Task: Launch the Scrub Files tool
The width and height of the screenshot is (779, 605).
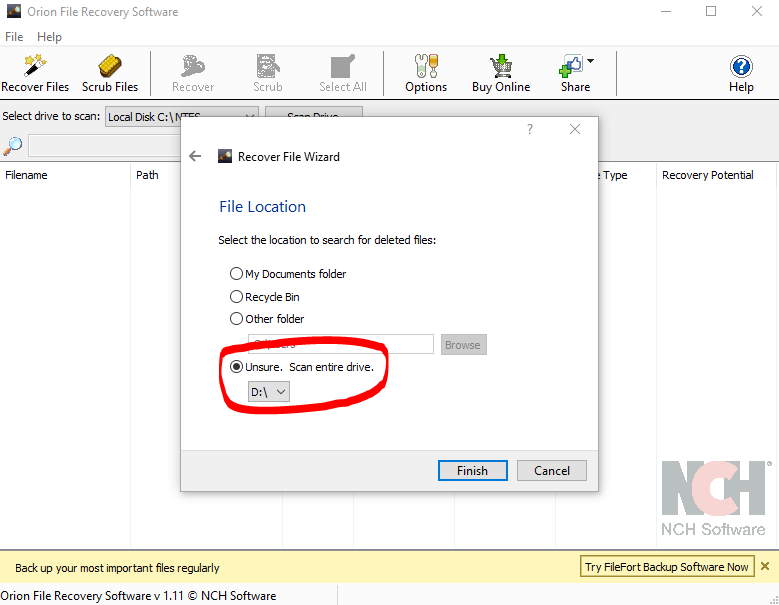Action: click(110, 74)
